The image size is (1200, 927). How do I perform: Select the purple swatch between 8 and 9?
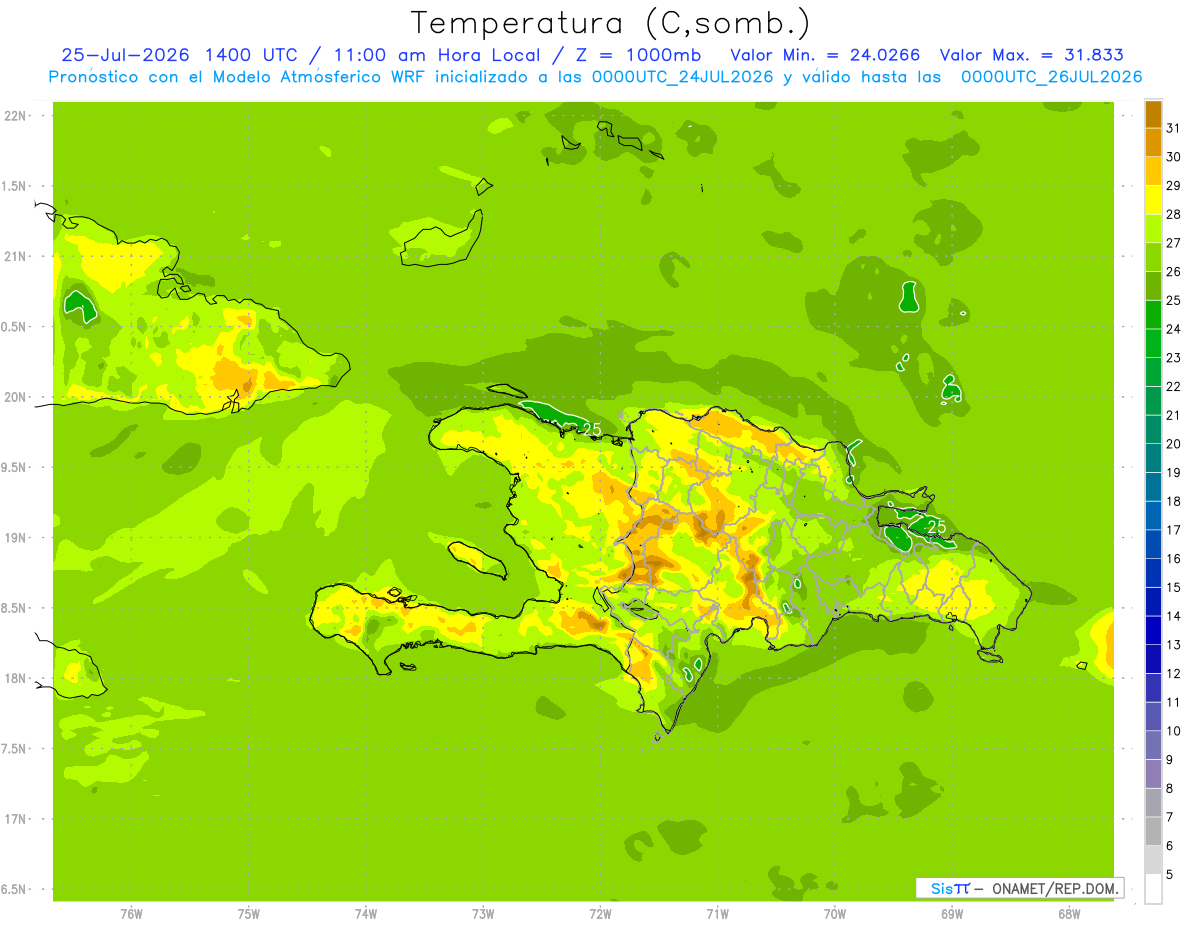point(1153,774)
